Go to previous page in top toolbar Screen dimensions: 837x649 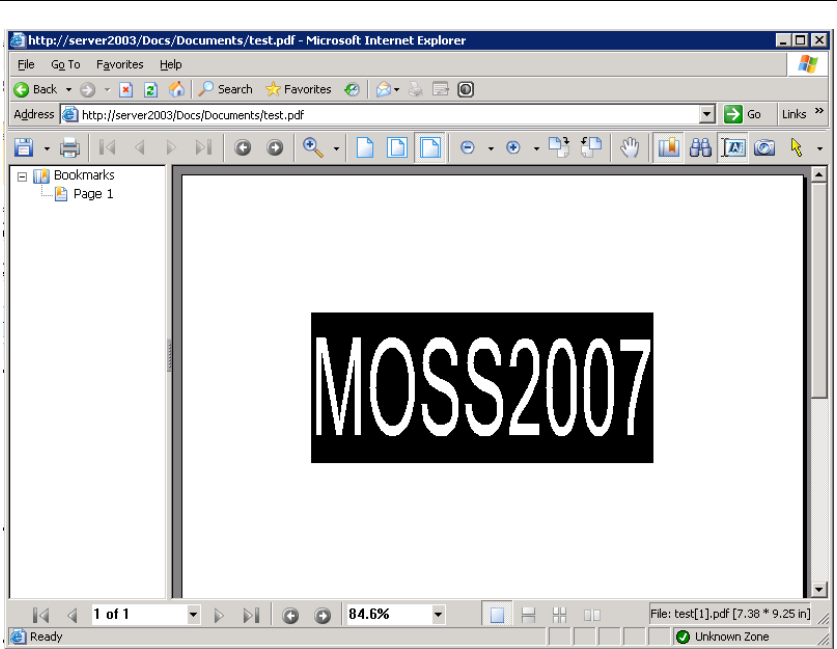(x=140, y=147)
